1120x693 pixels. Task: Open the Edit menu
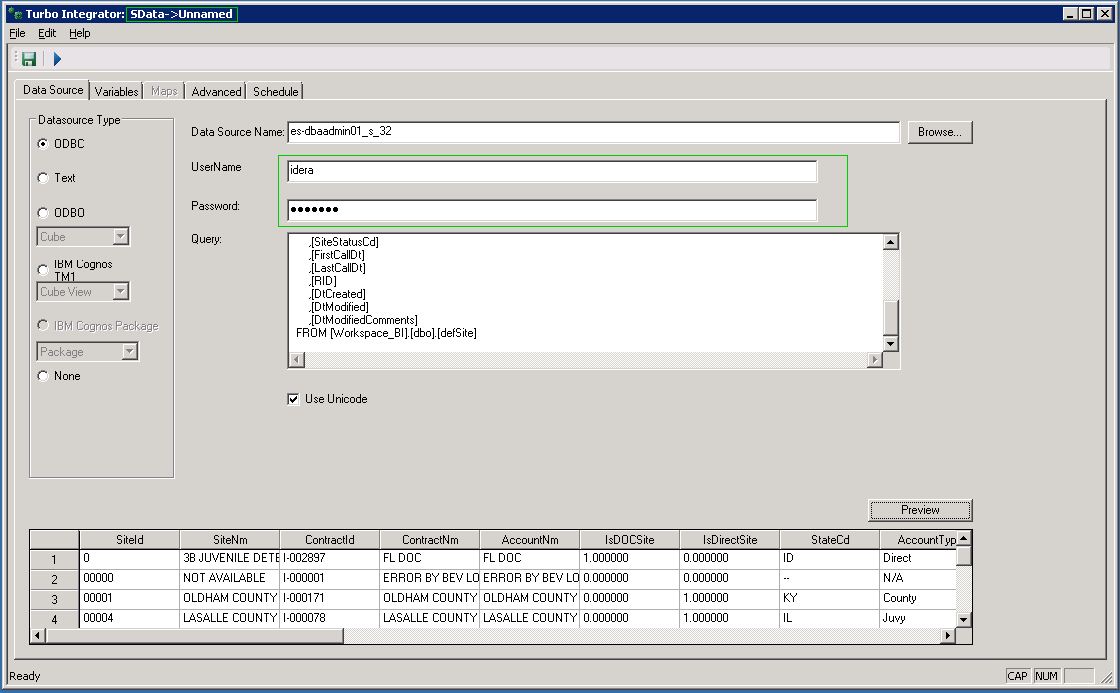[47, 33]
